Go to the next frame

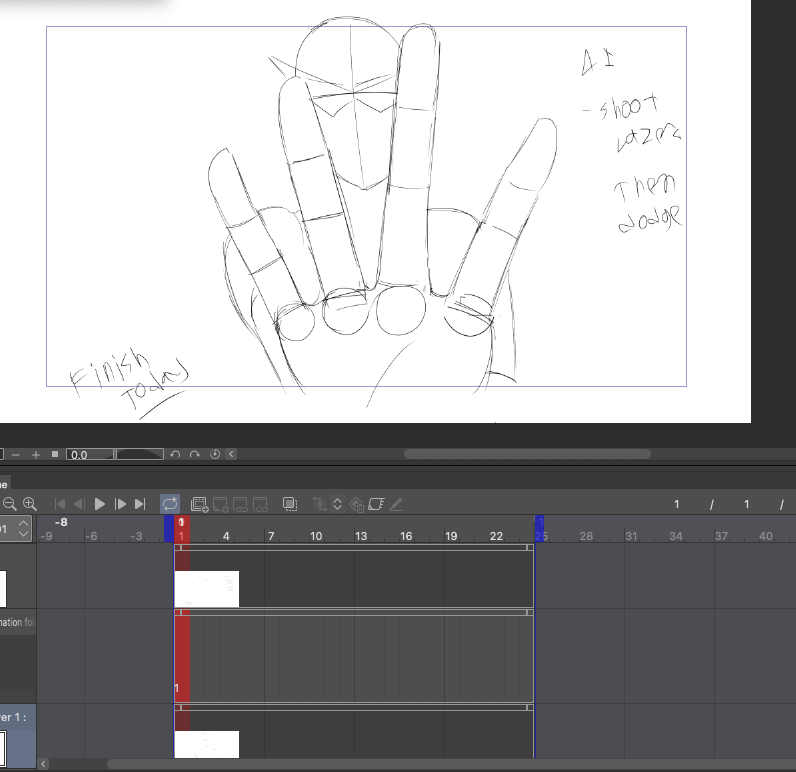(120, 504)
